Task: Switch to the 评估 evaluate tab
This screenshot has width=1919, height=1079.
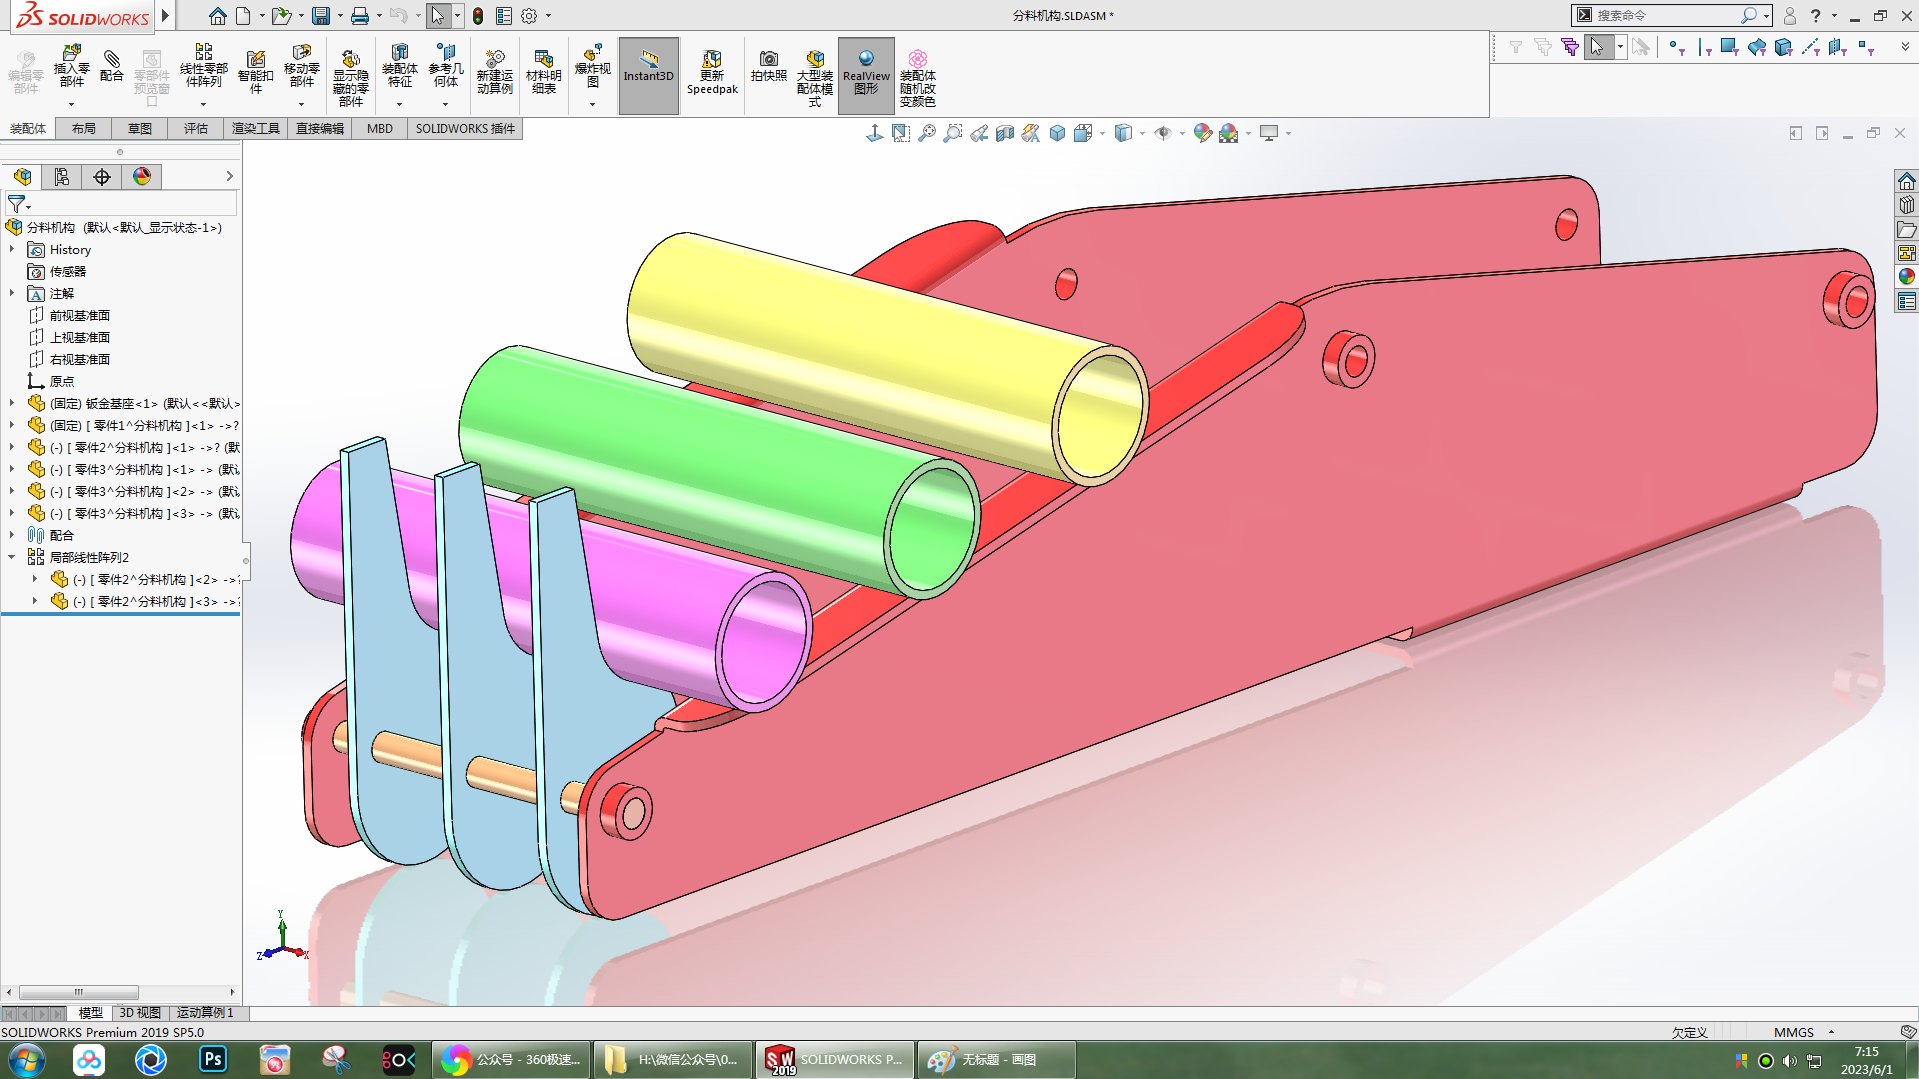Action: [x=196, y=128]
